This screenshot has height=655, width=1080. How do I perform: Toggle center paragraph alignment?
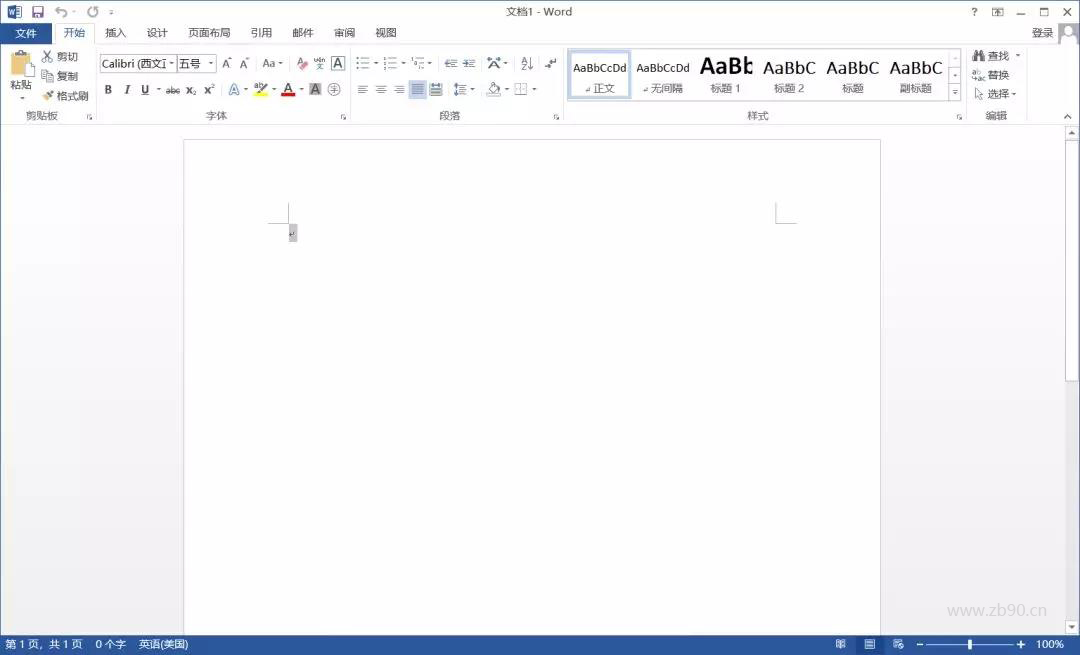pyautogui.click(x=380, y=89)
